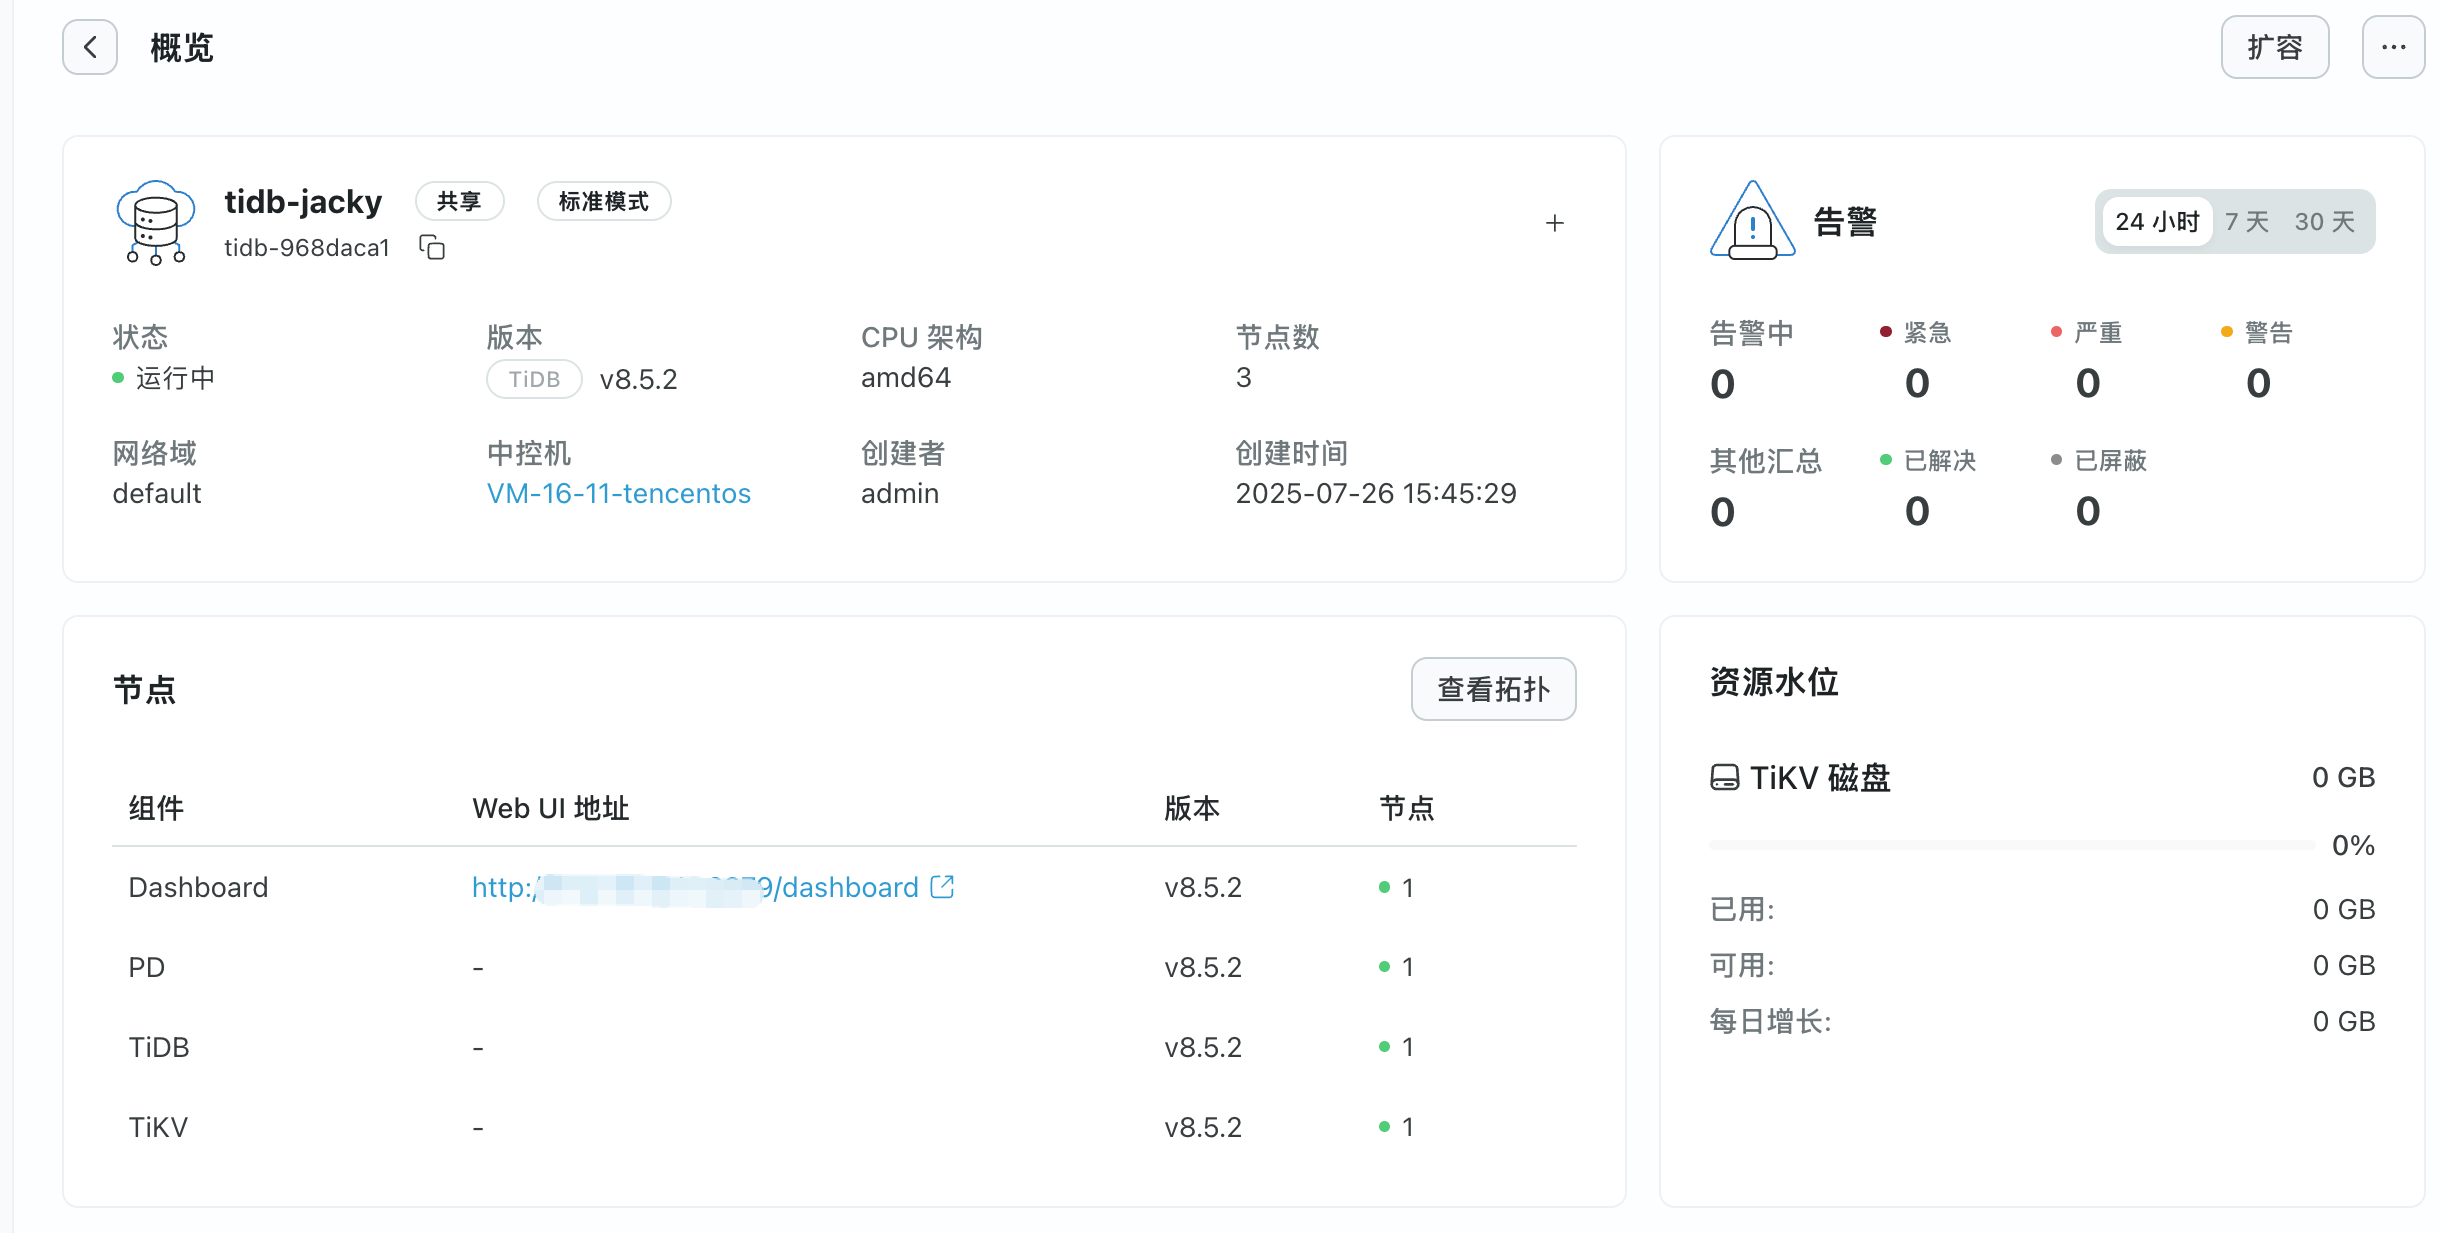This screenshot has height=1234, width=2442.
Task: Select the 24 小时 time range
Action: [x=2157, y=221]
